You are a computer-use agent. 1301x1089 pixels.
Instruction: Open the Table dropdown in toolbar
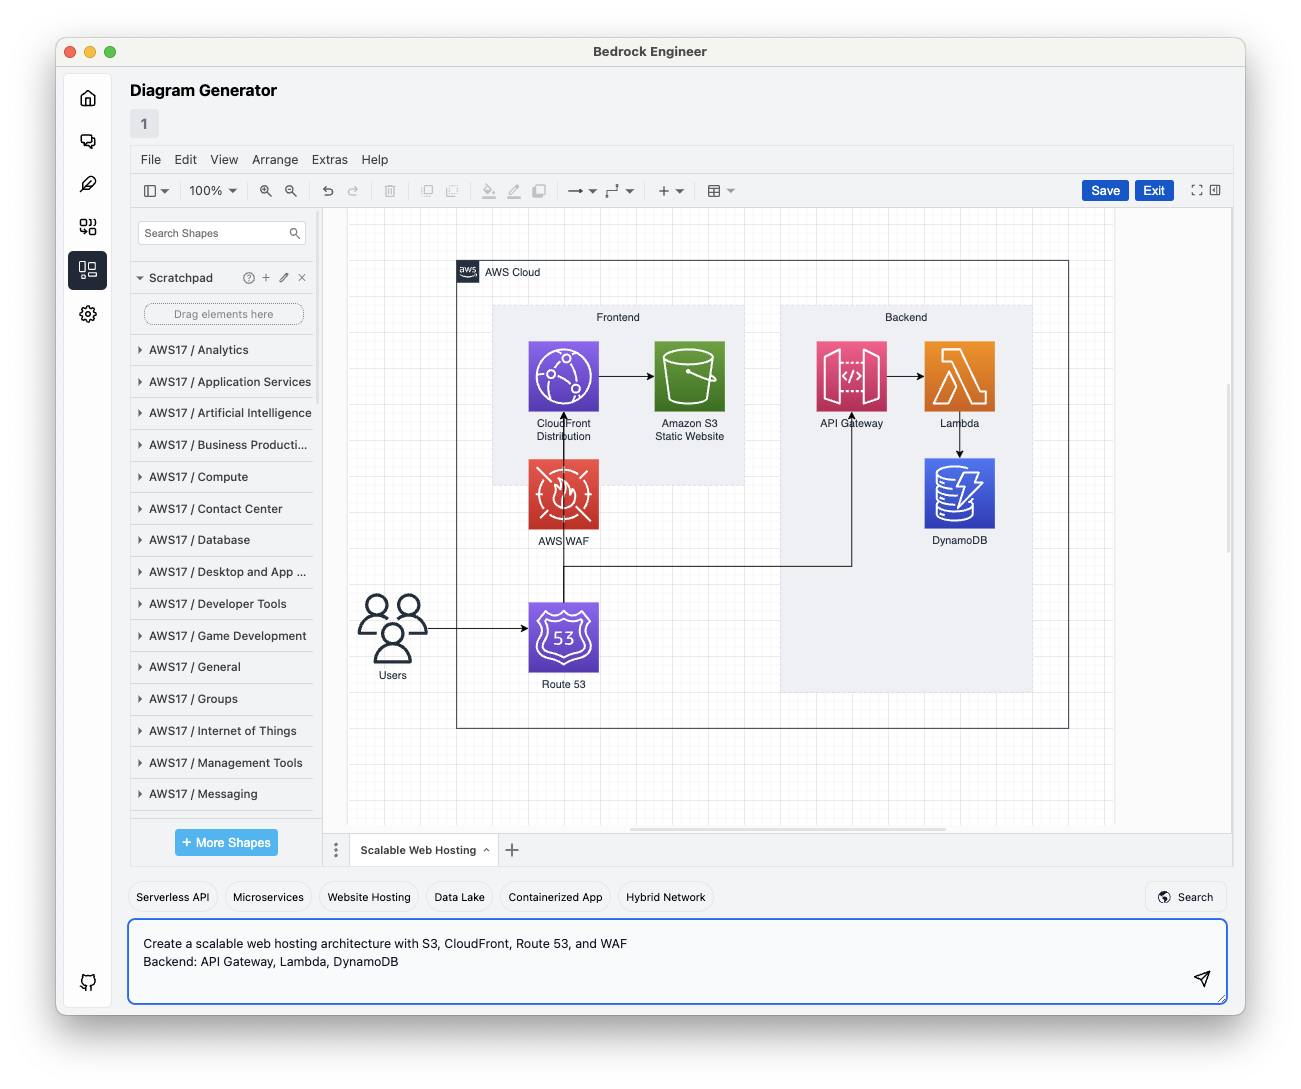pos(721,191)
